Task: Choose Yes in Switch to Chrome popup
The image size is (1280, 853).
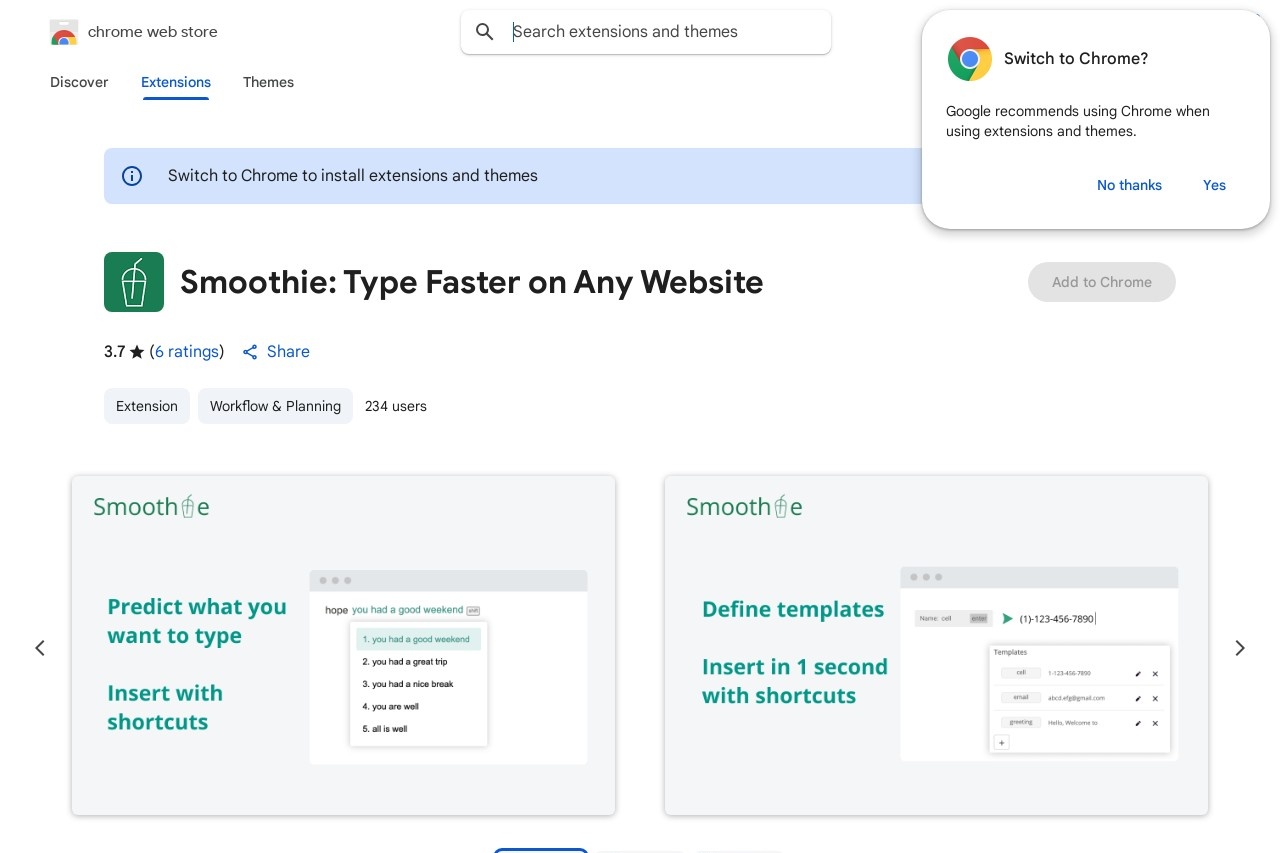Action: click(1214, 185)
